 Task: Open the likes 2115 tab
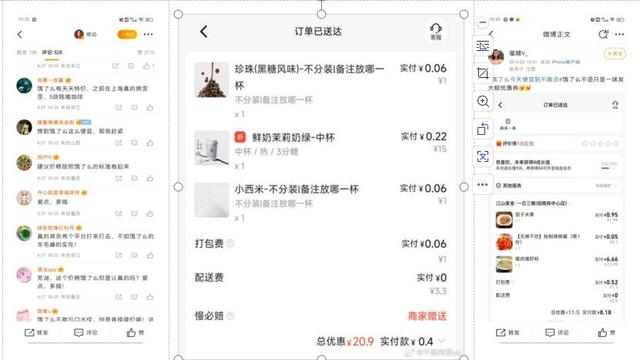[146, 53]
